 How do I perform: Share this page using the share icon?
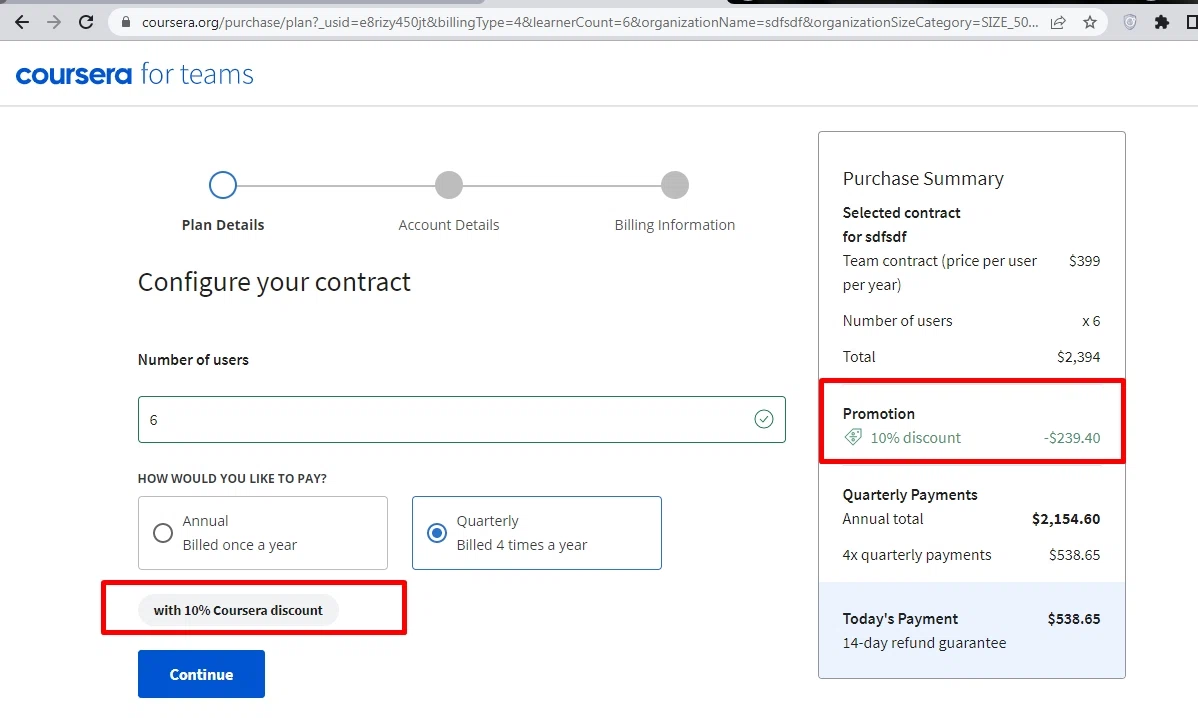pos(1058,22)
